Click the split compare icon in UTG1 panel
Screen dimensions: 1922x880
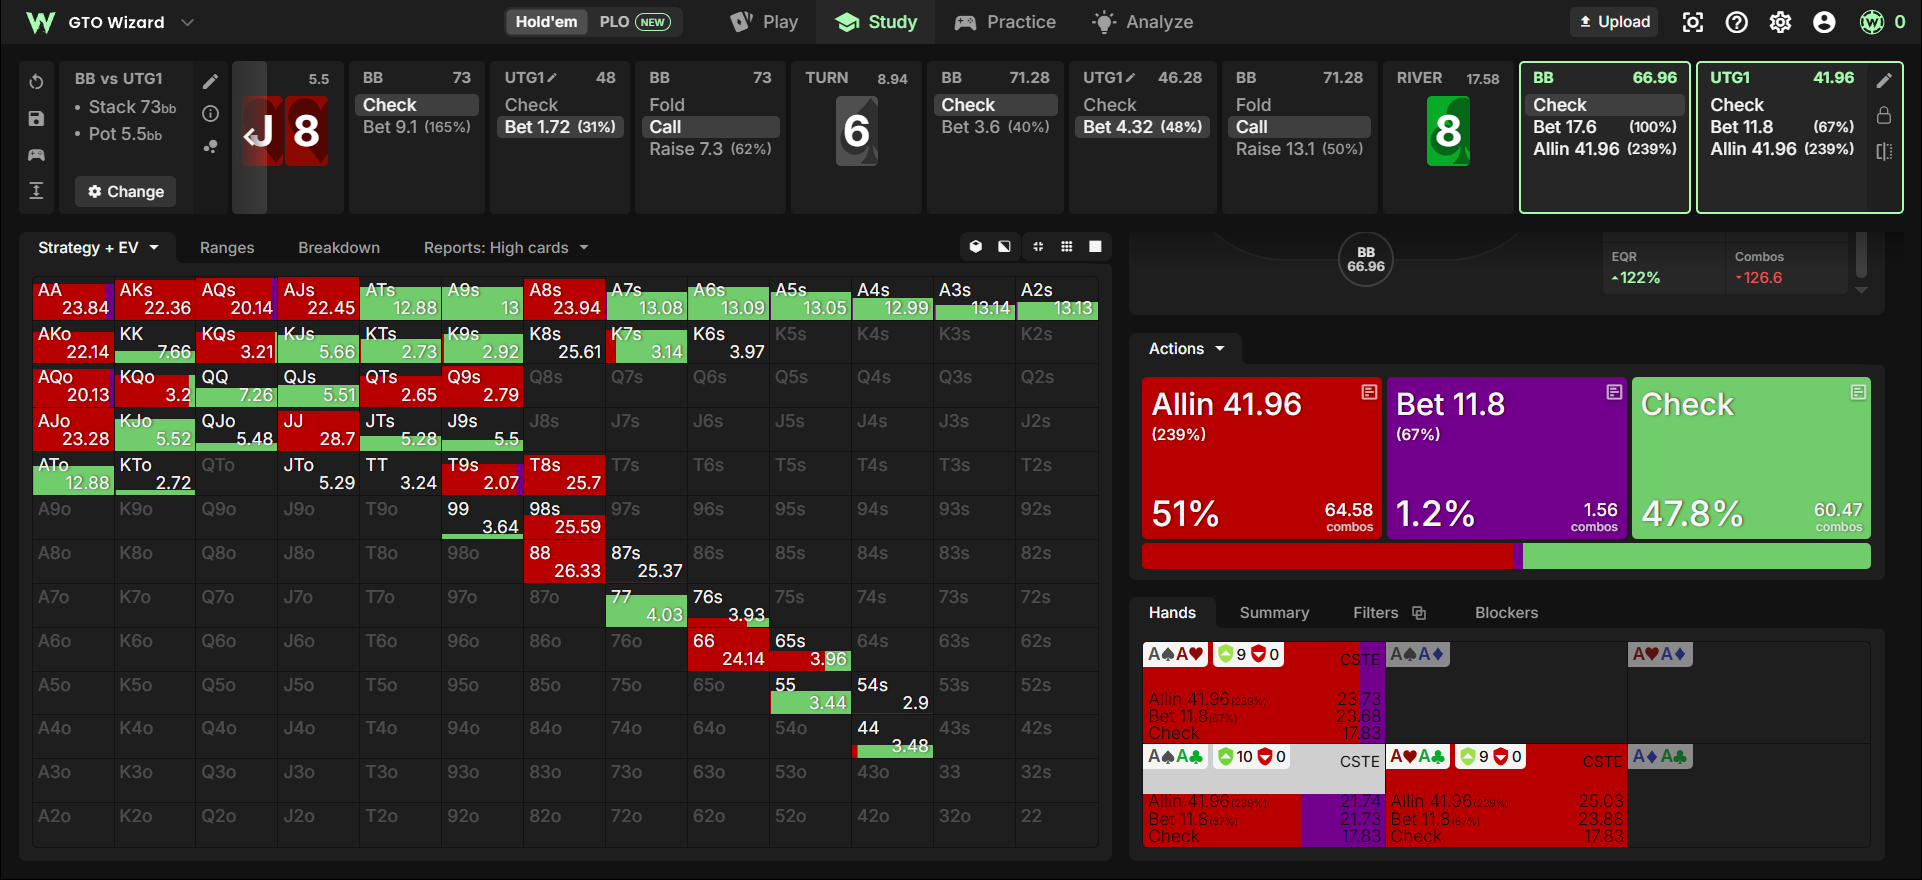coord(1884,151)
